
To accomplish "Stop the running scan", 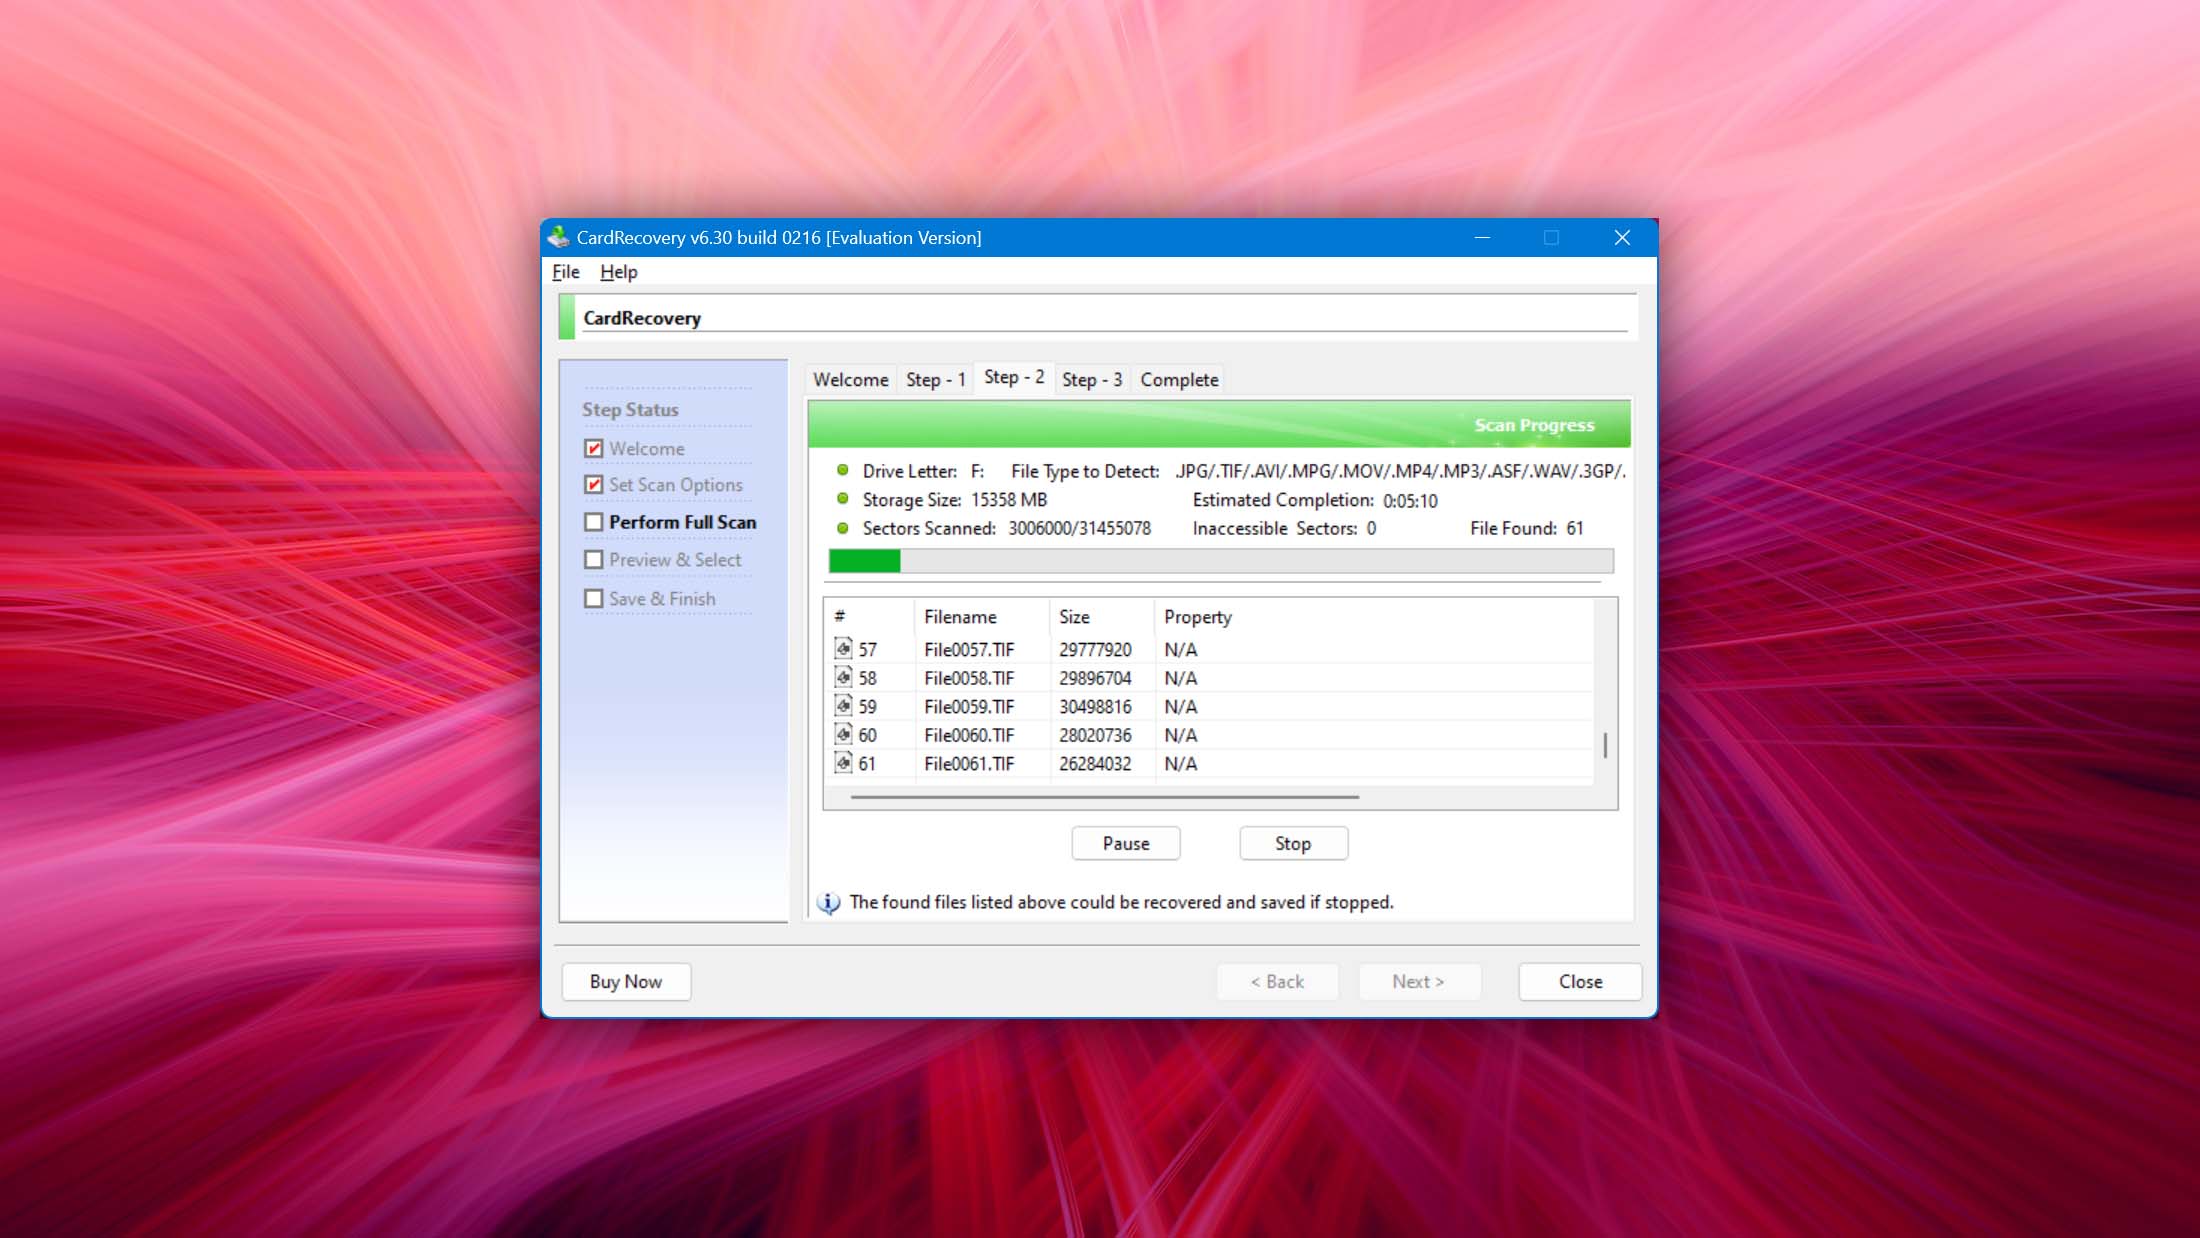I will [x=1293, y=843].
